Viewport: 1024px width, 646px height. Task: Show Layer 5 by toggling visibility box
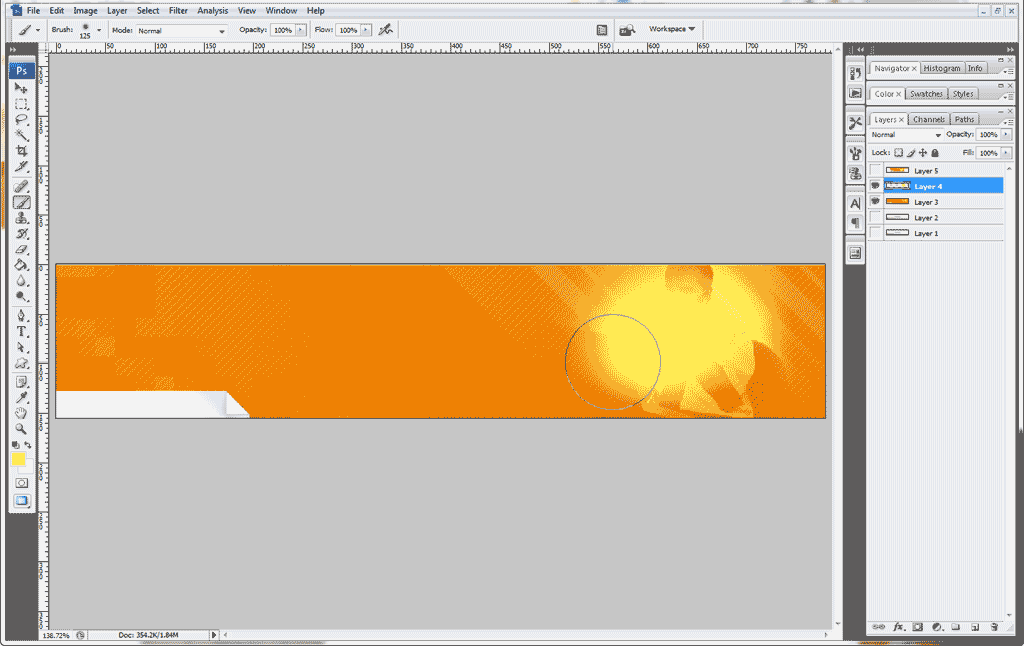point(875,171)
